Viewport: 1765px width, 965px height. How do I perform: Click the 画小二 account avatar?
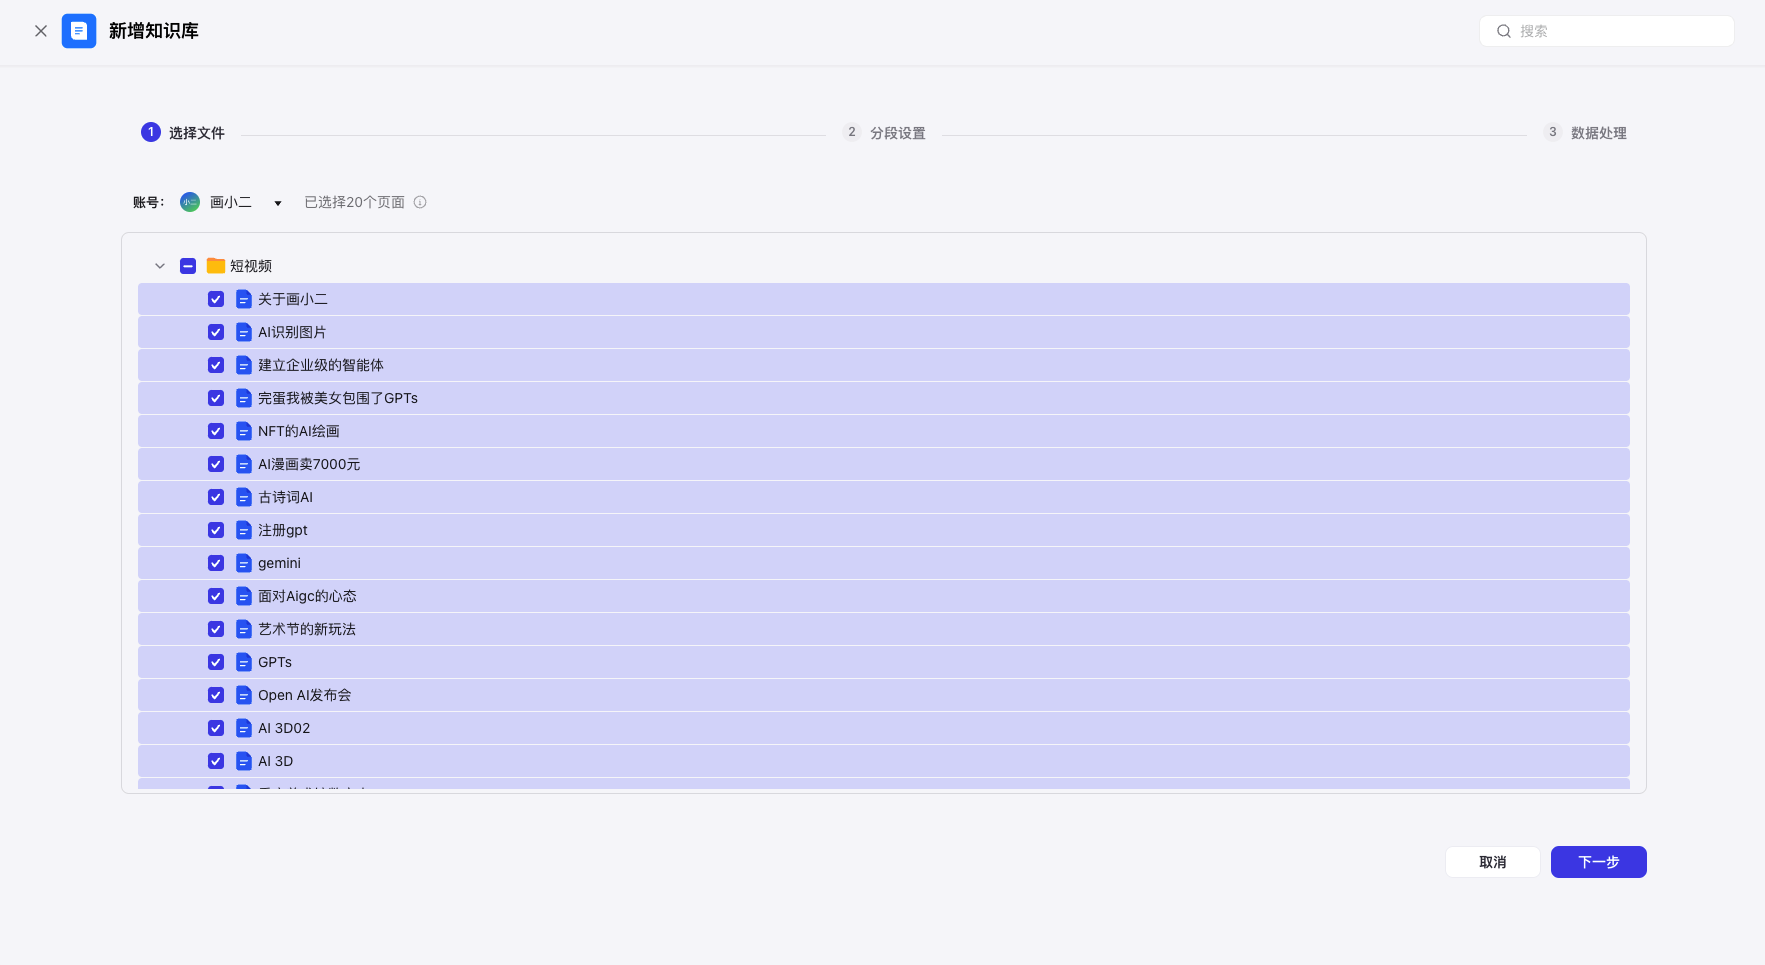pos(190,202)
